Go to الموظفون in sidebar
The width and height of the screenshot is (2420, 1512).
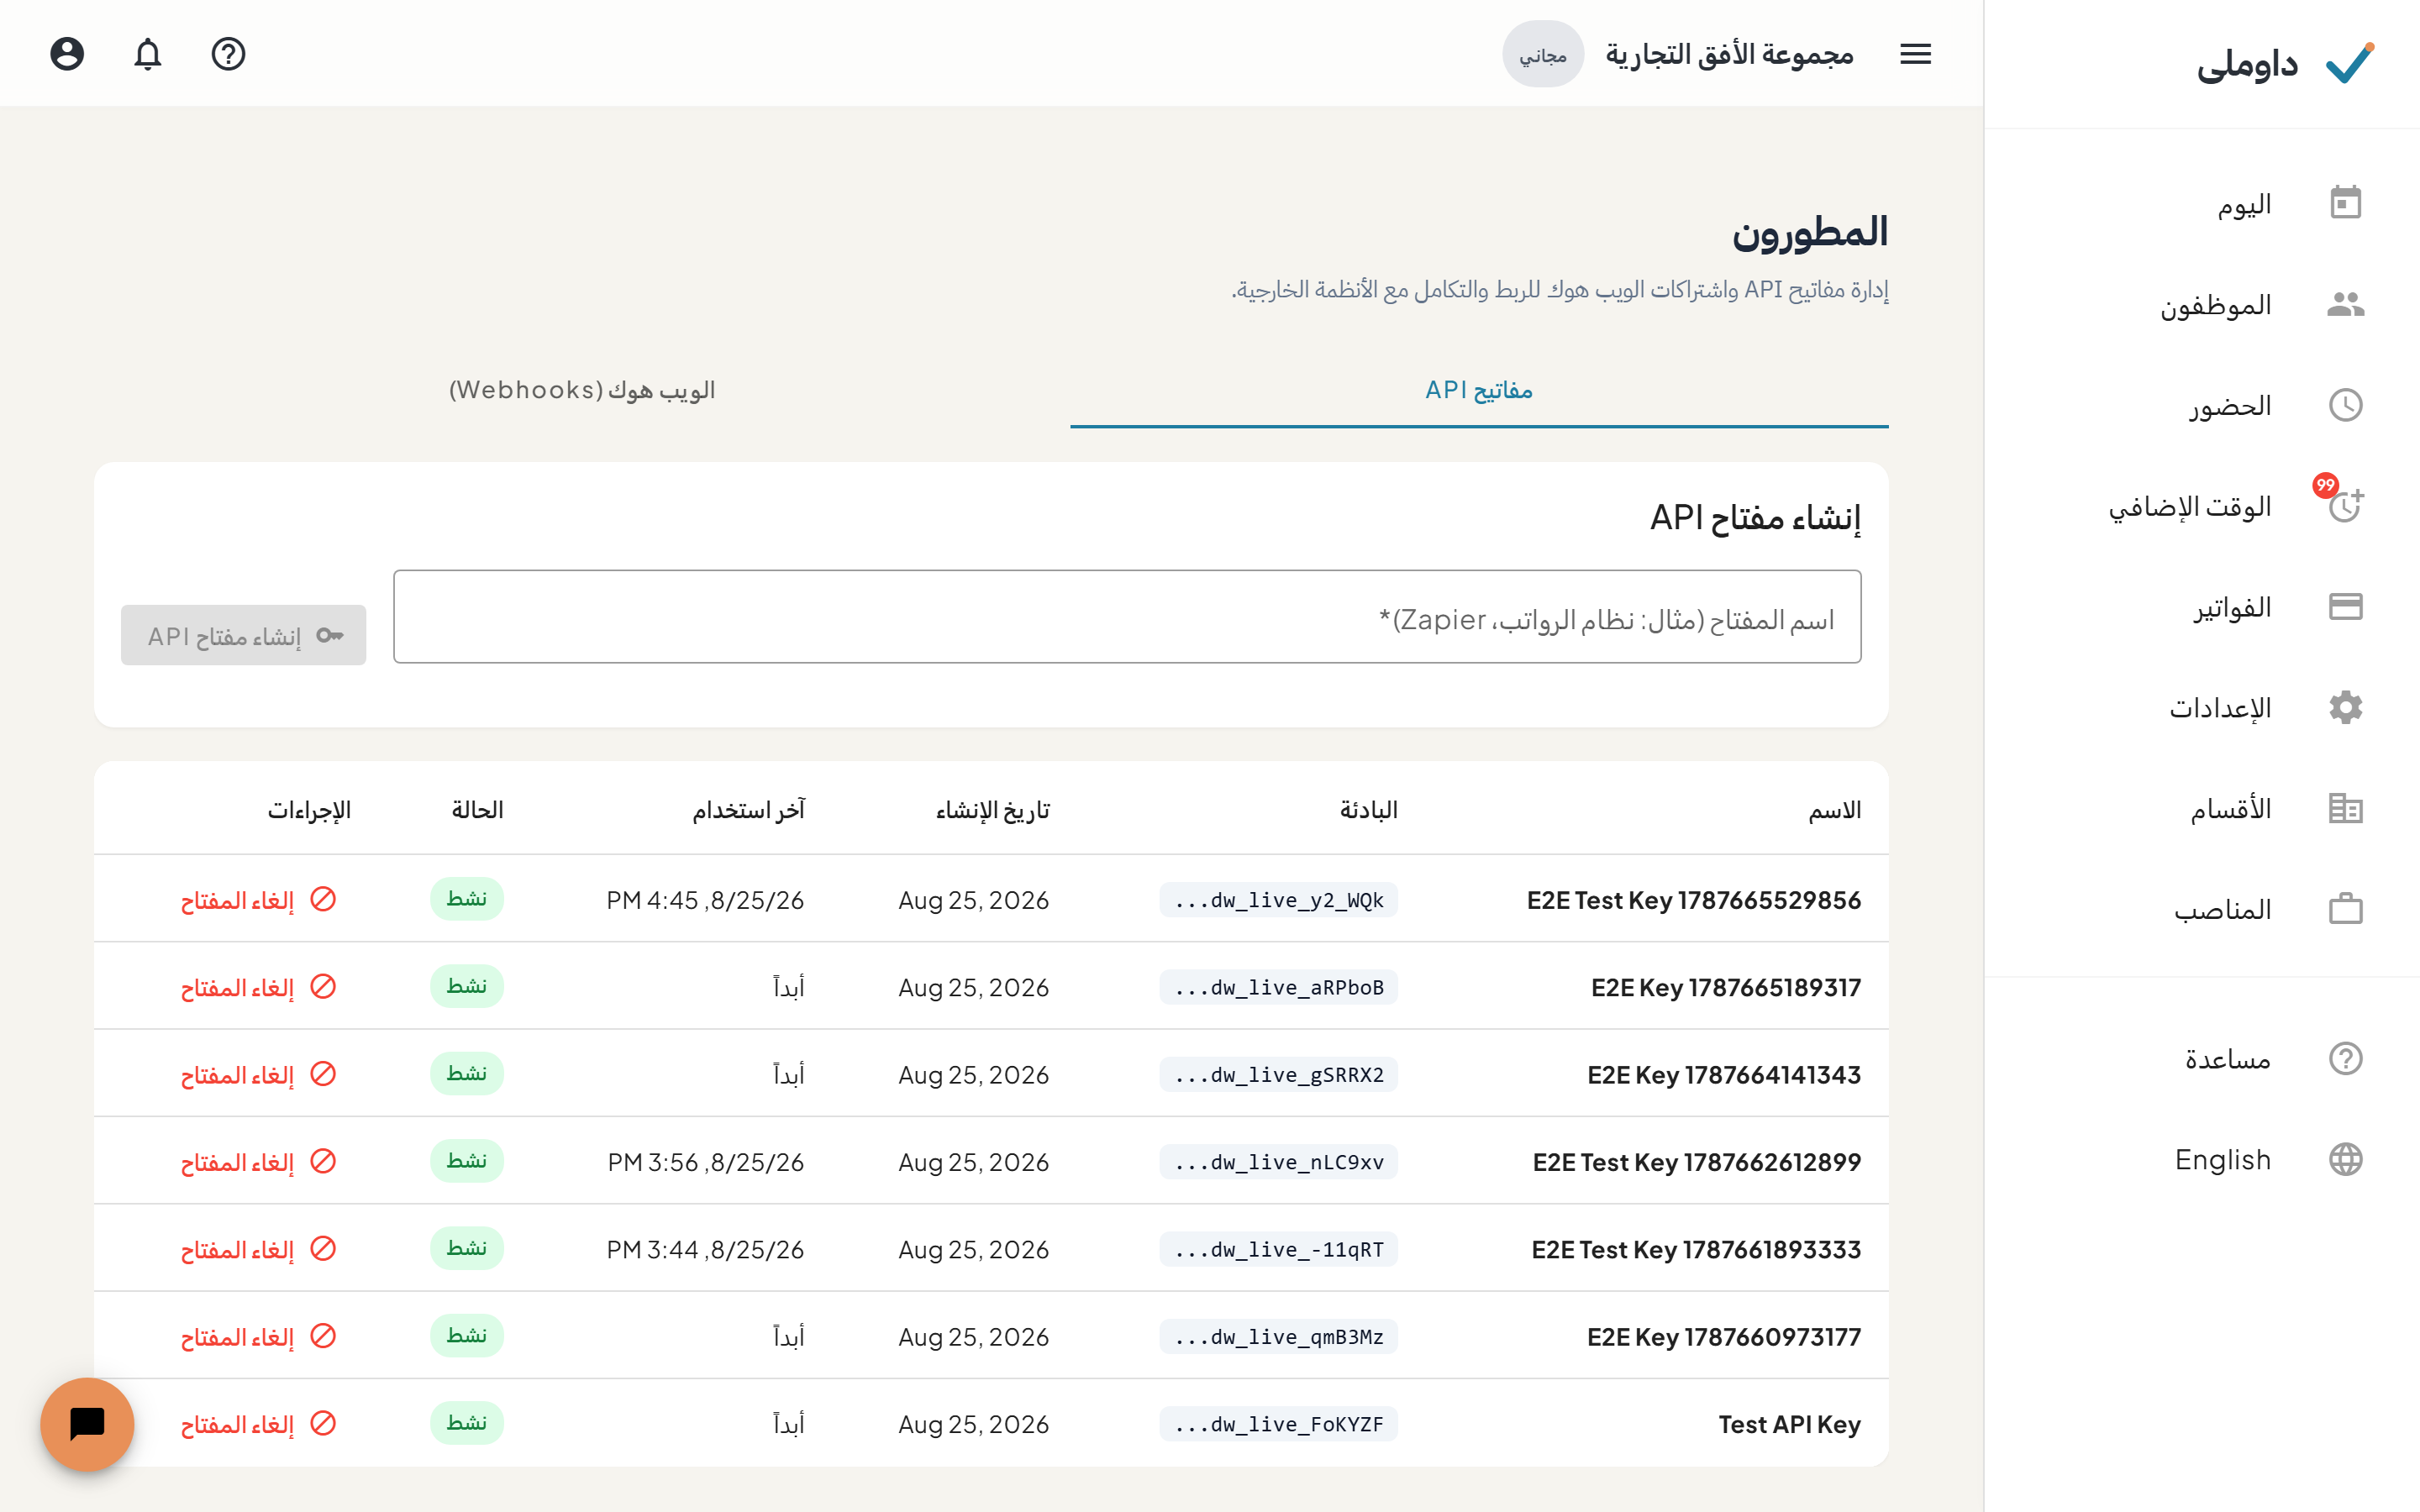(x=2215, y=305)
